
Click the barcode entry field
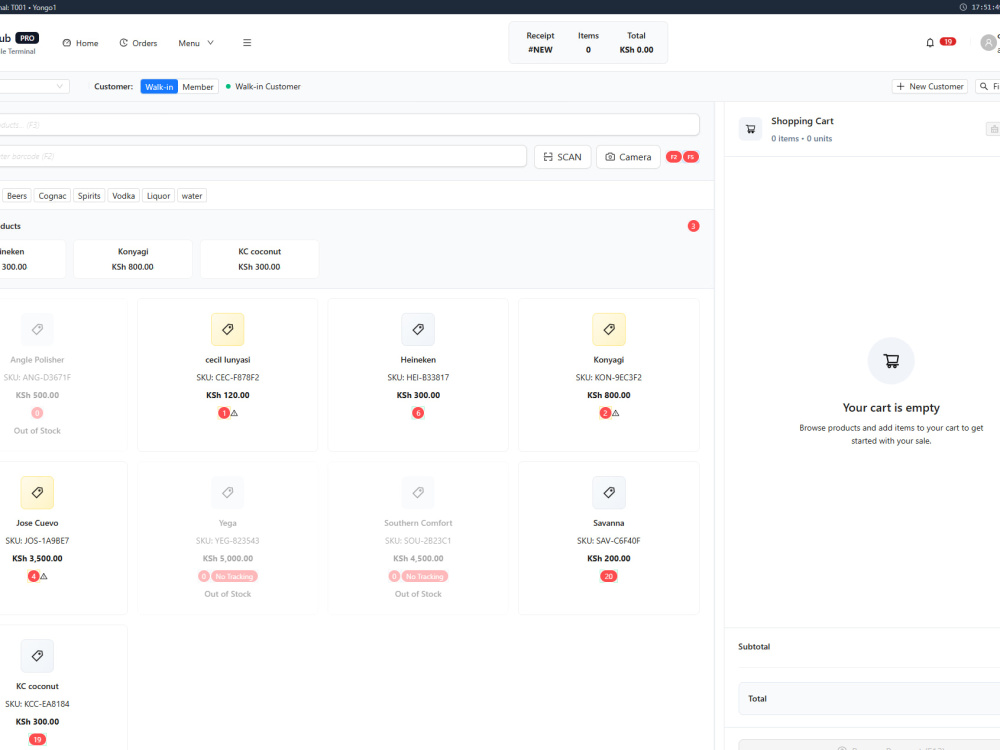pos(263,156)
